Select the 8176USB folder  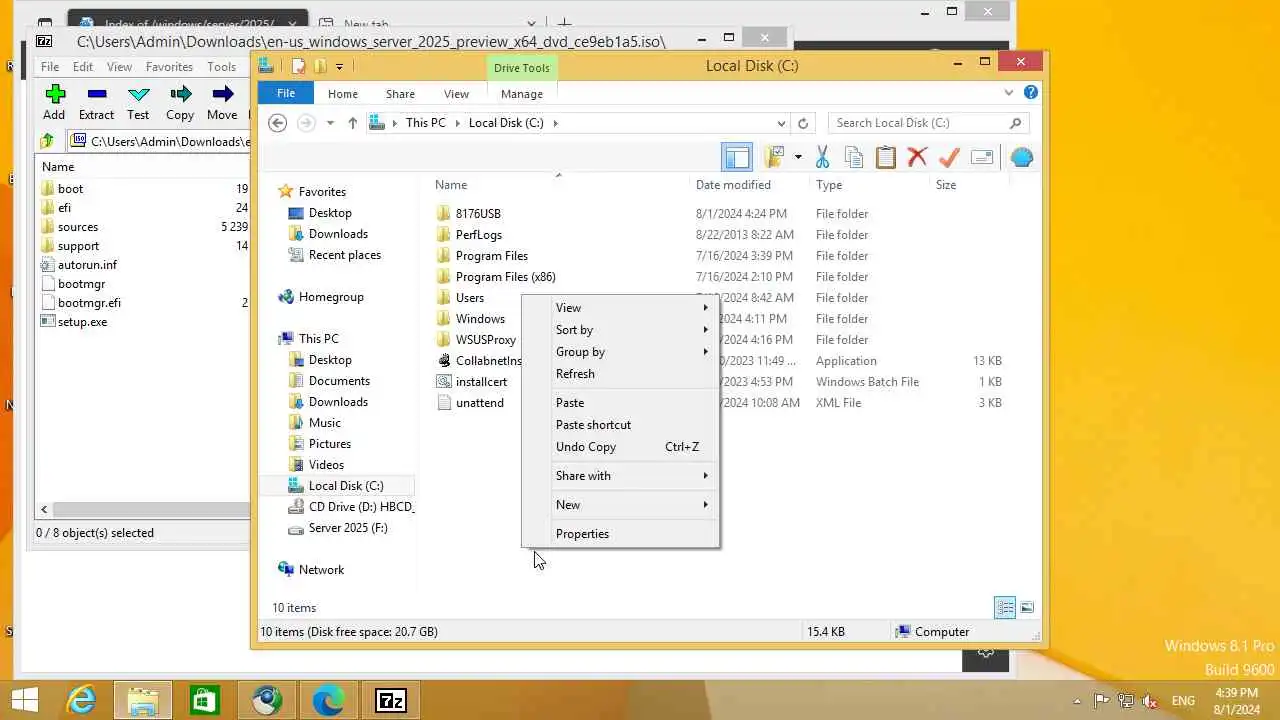tap(478, 213)
